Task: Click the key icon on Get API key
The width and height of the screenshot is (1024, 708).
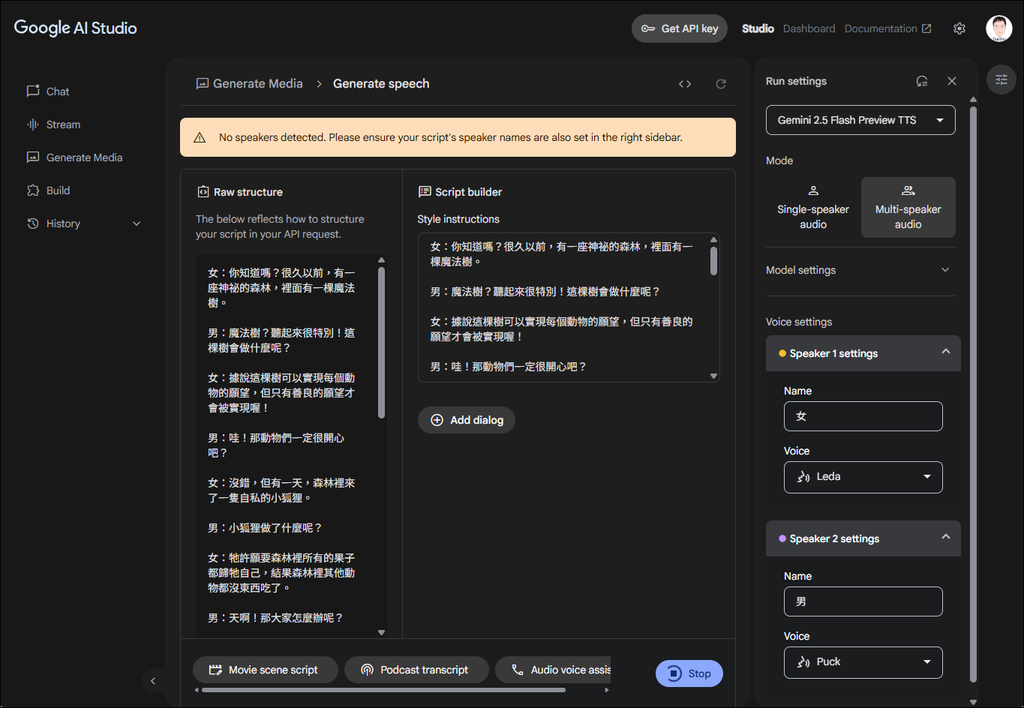Action: click(x=648, y=29)
